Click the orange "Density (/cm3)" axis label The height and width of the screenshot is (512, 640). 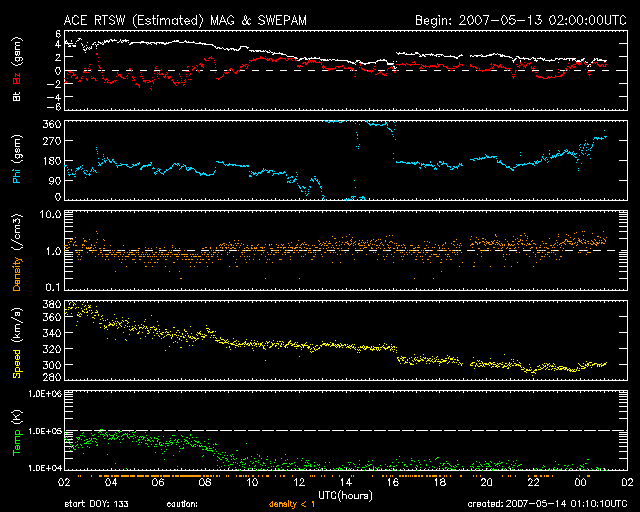click(17, 253)
